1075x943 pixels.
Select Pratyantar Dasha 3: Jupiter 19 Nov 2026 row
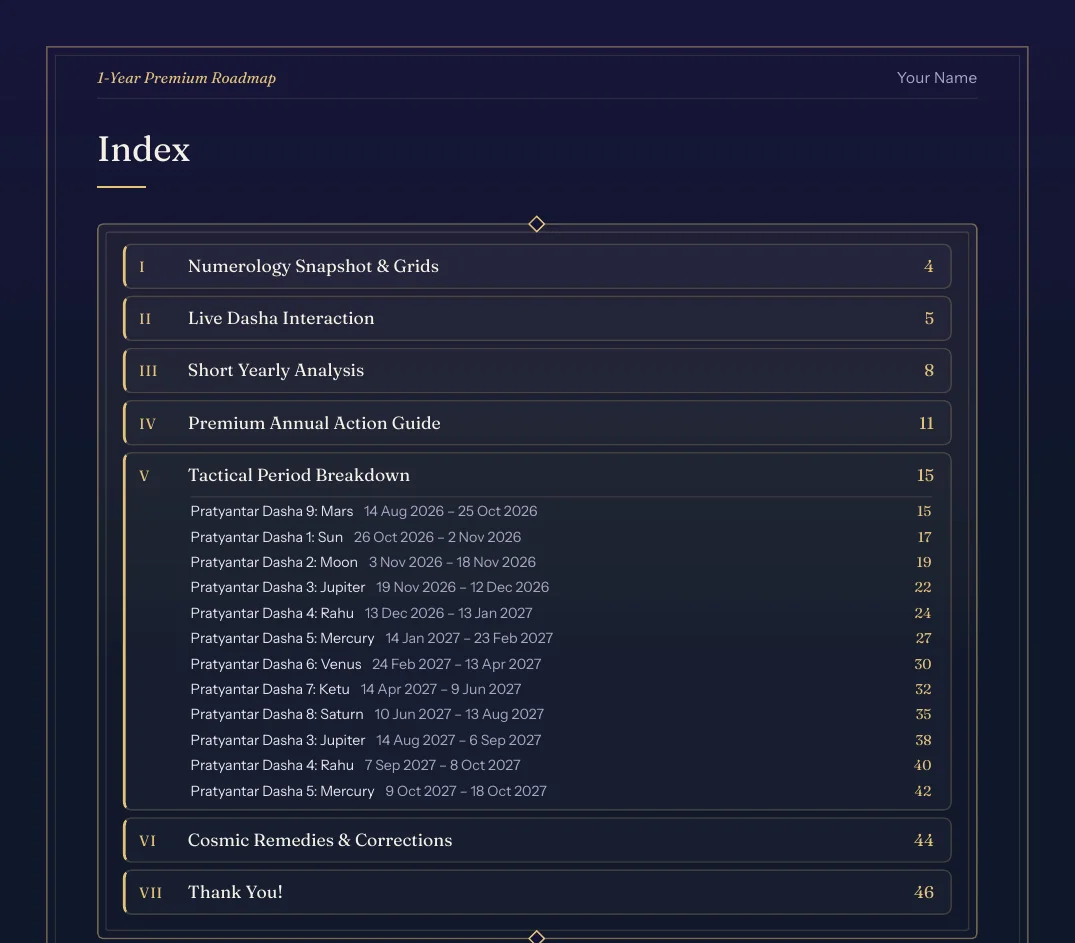click(x=561, y=588)
